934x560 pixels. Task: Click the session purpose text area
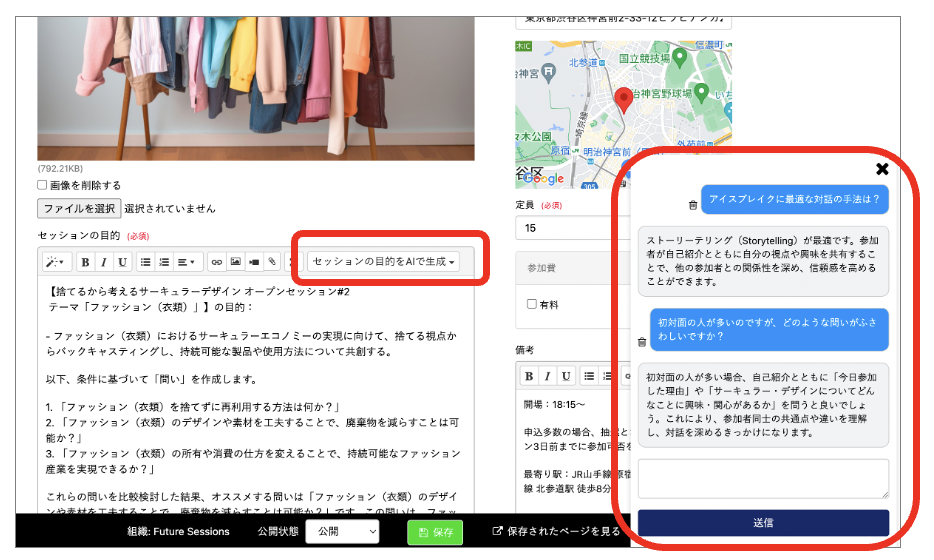(256, 396)
